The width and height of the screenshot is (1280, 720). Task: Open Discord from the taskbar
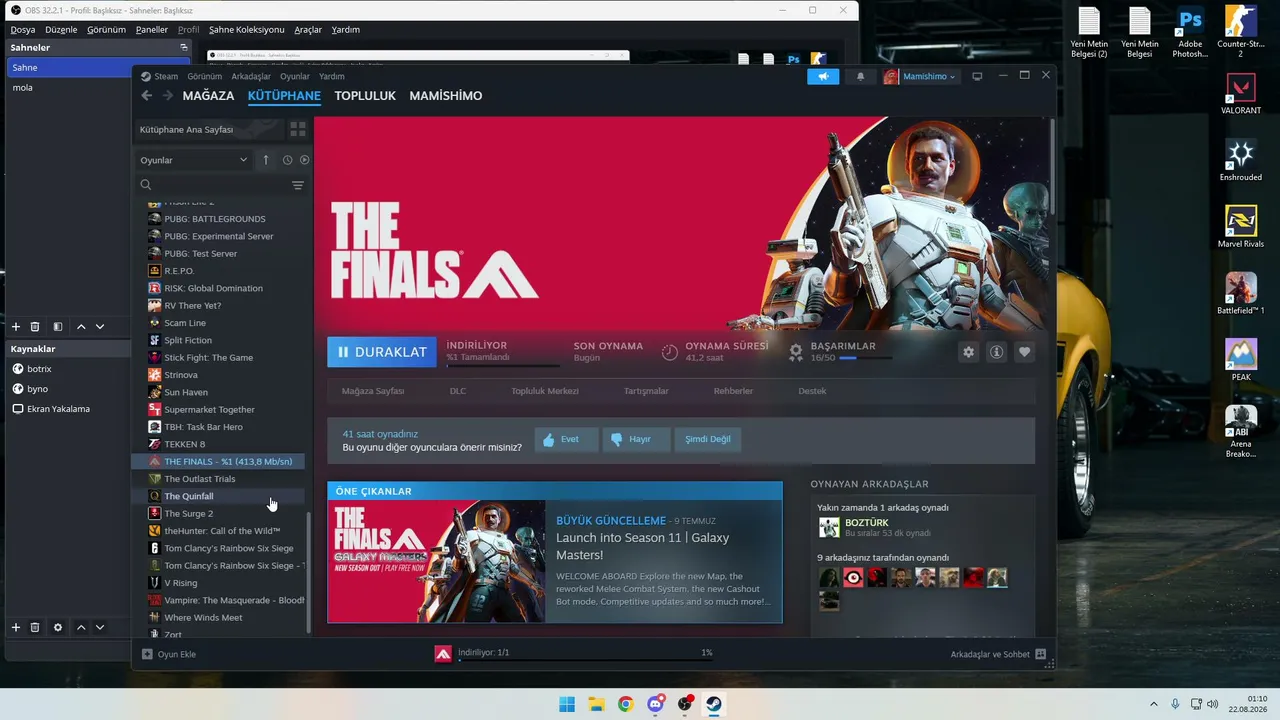point(655,704)
